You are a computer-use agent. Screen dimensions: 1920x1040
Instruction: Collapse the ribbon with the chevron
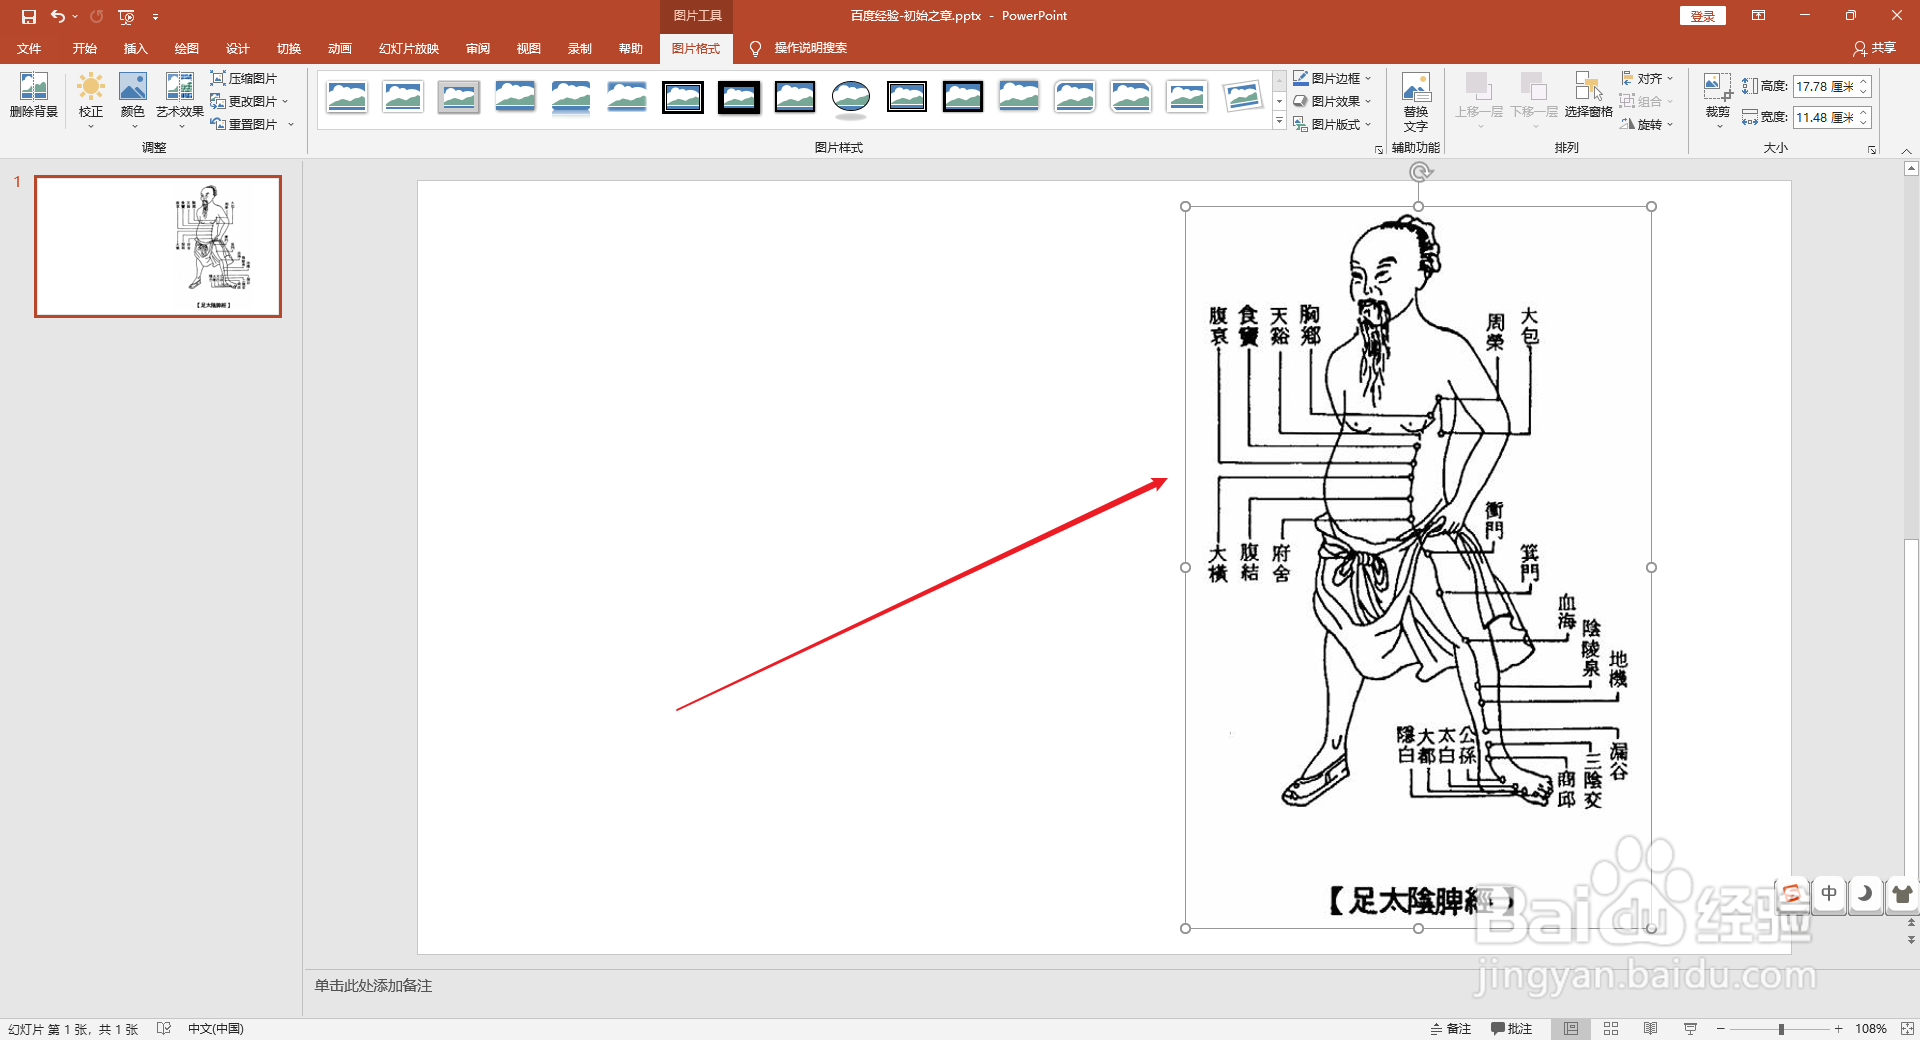point(1907,150)
